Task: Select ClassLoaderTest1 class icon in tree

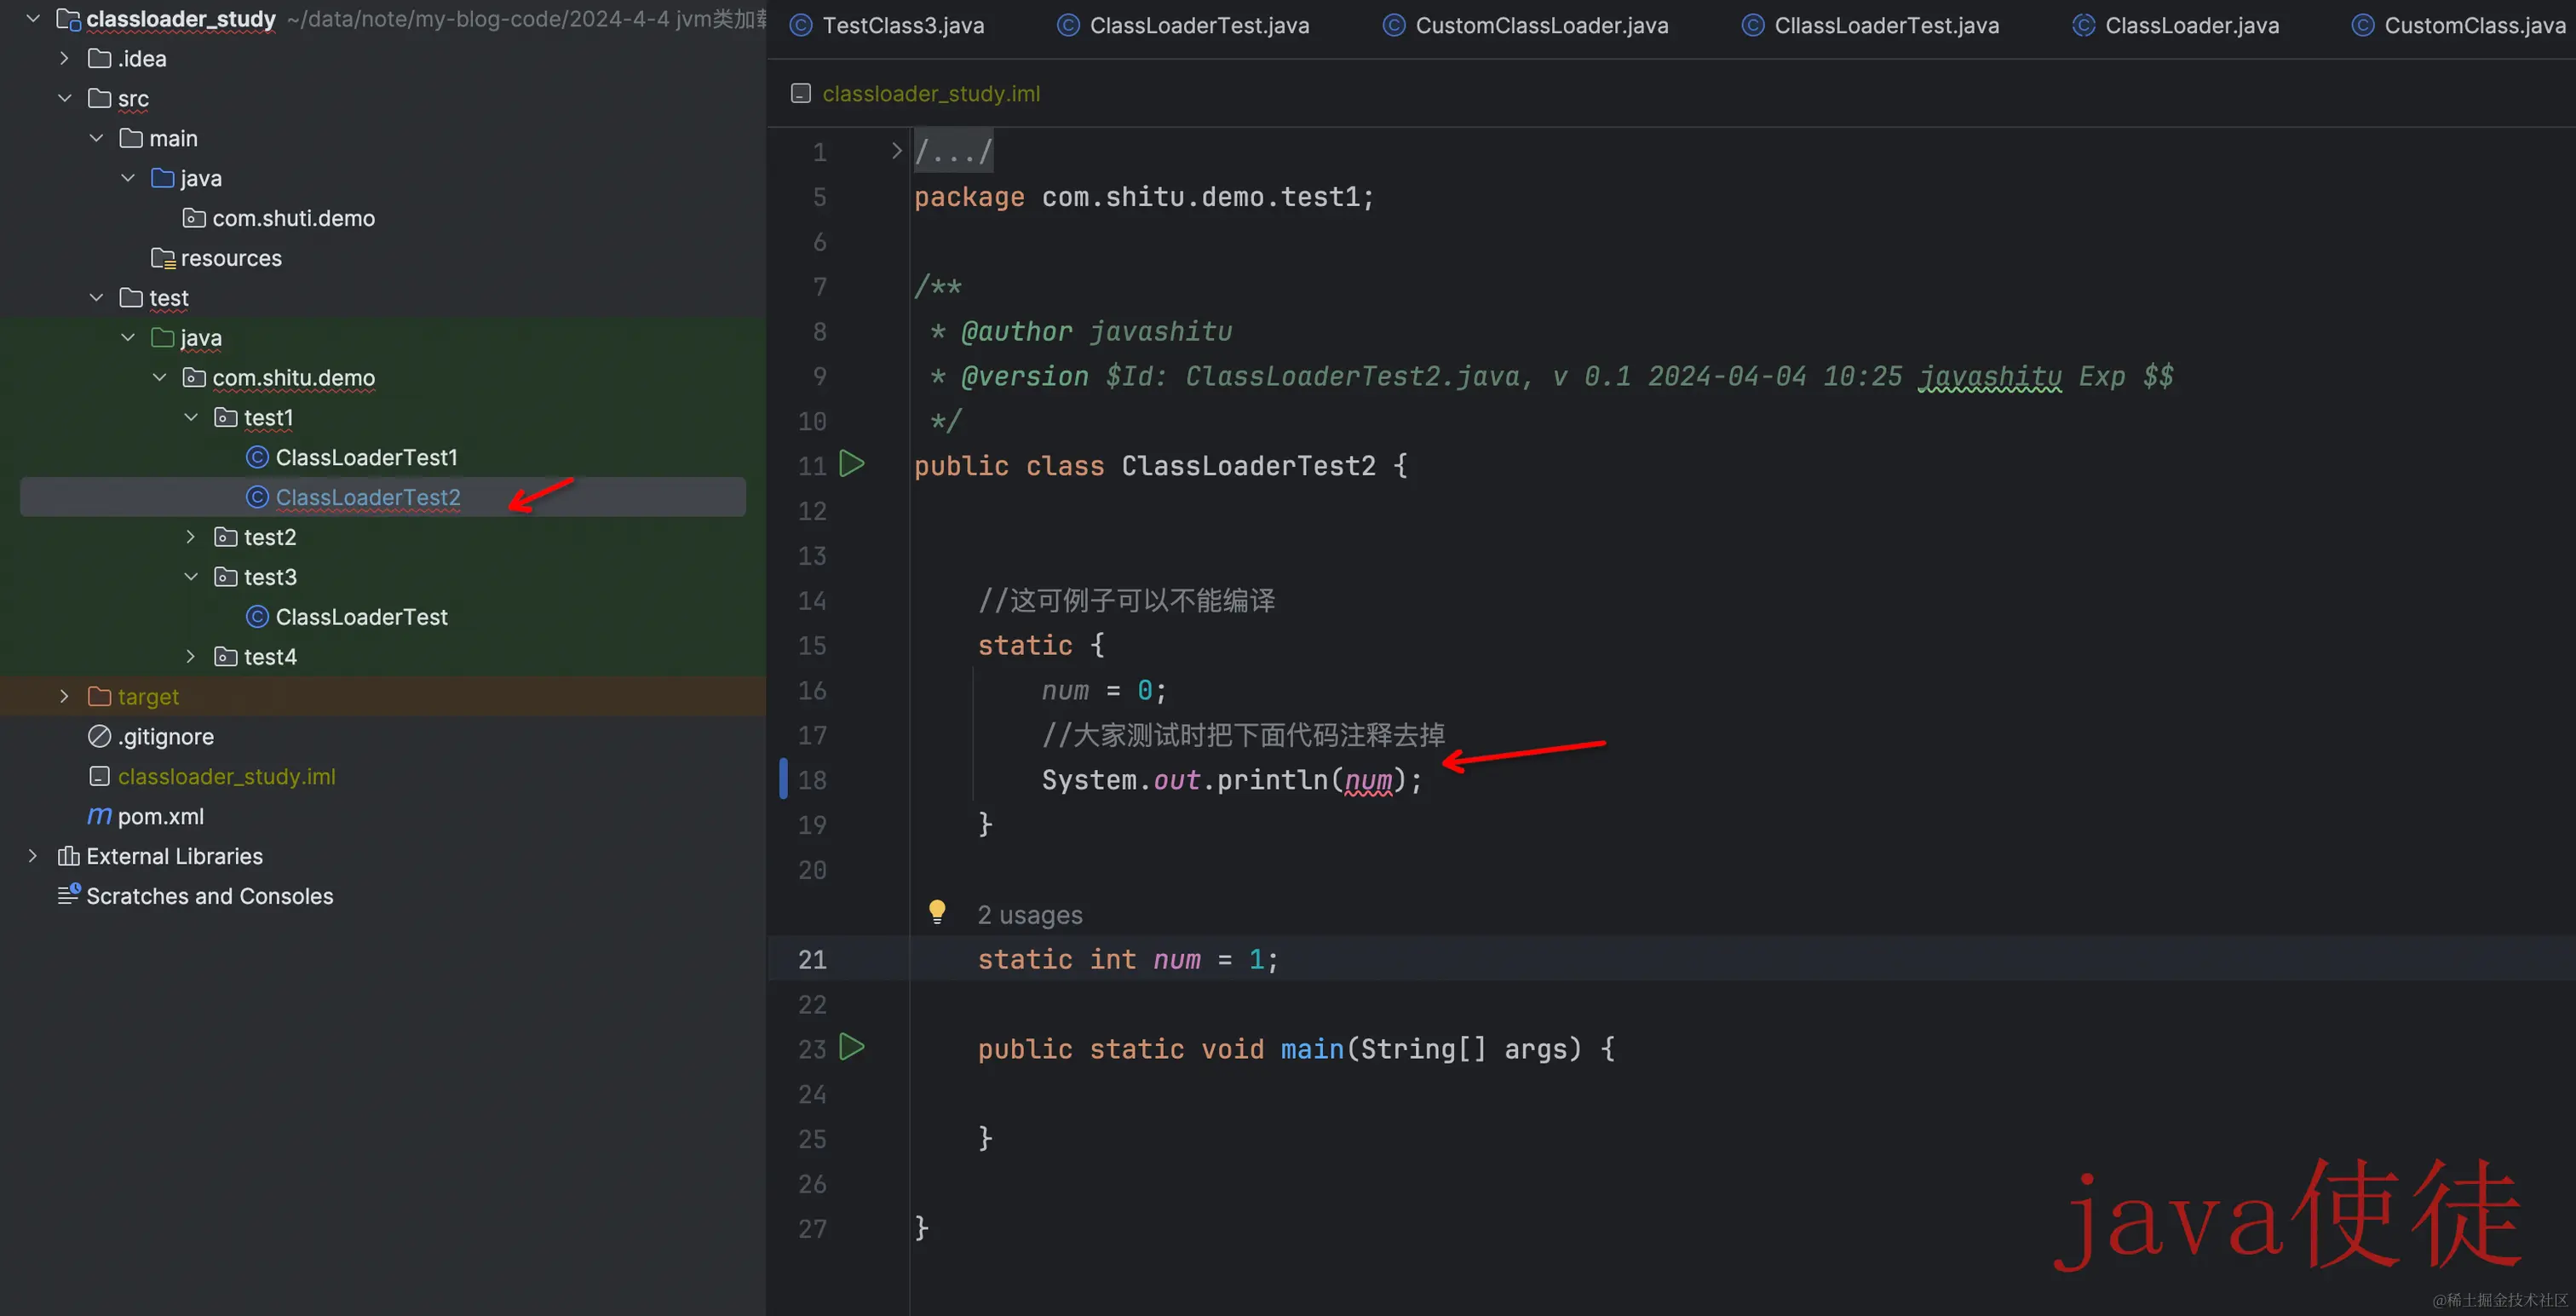Action: pyautogui.click(x=257, y=457)
